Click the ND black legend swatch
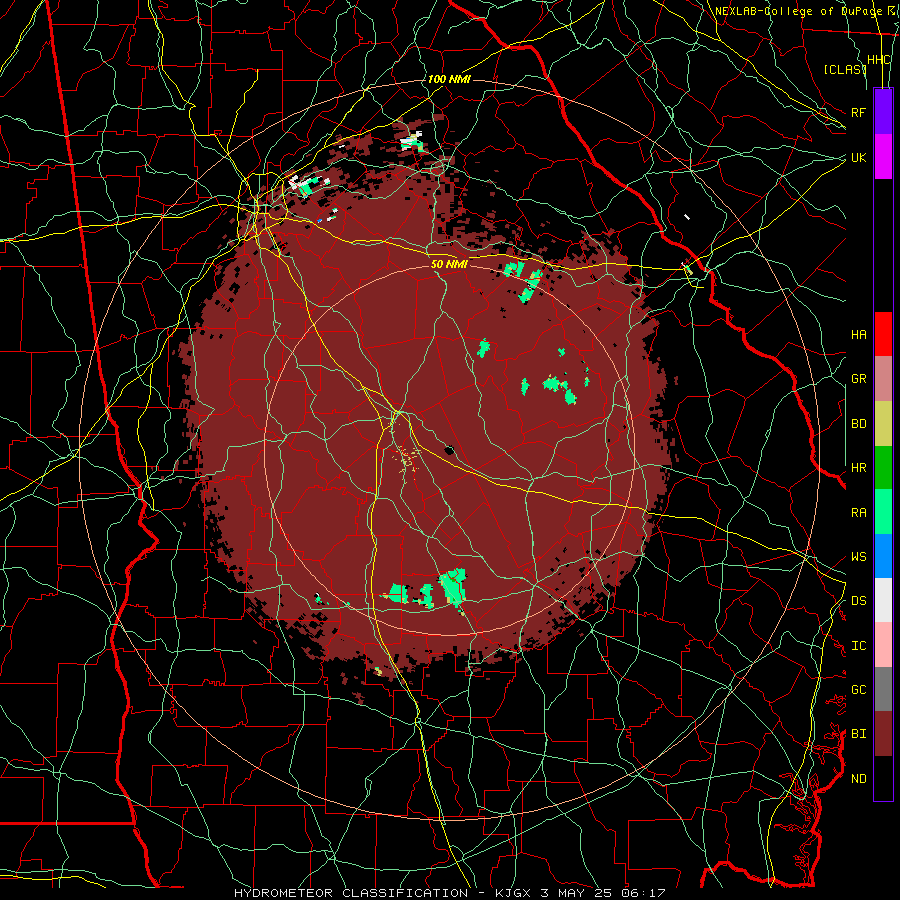 [883, 778]
